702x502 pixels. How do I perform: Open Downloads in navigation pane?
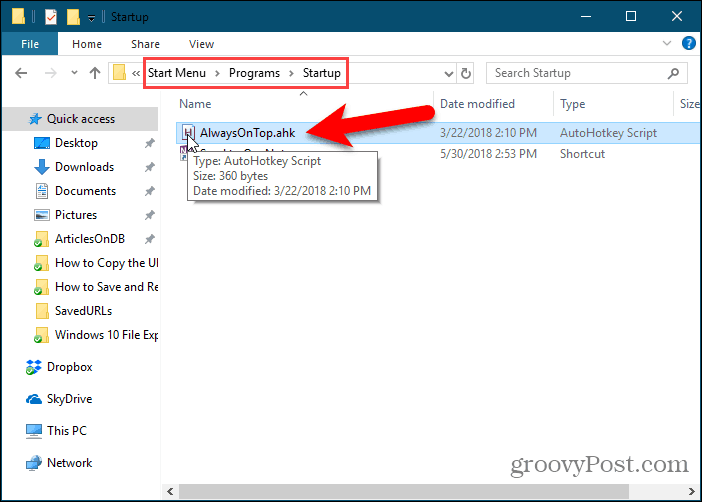point(85,167)
